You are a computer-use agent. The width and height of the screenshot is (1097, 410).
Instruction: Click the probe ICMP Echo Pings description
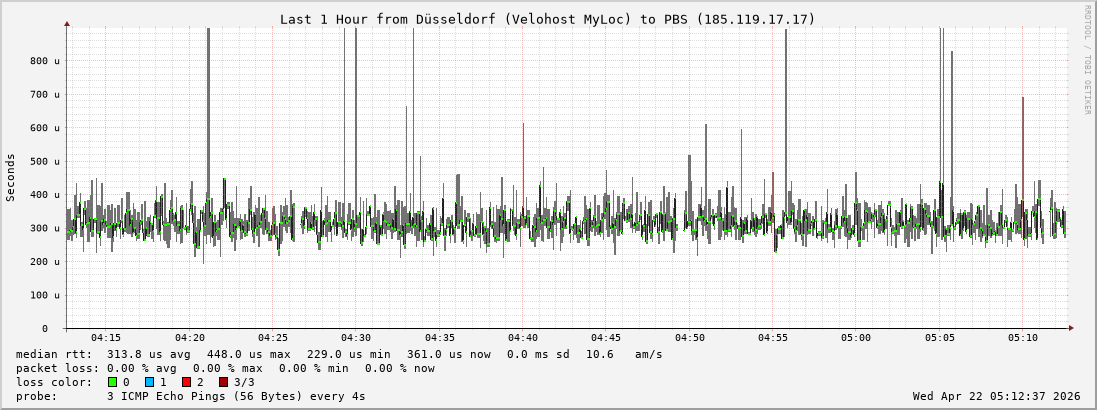[x=190, y=396]
